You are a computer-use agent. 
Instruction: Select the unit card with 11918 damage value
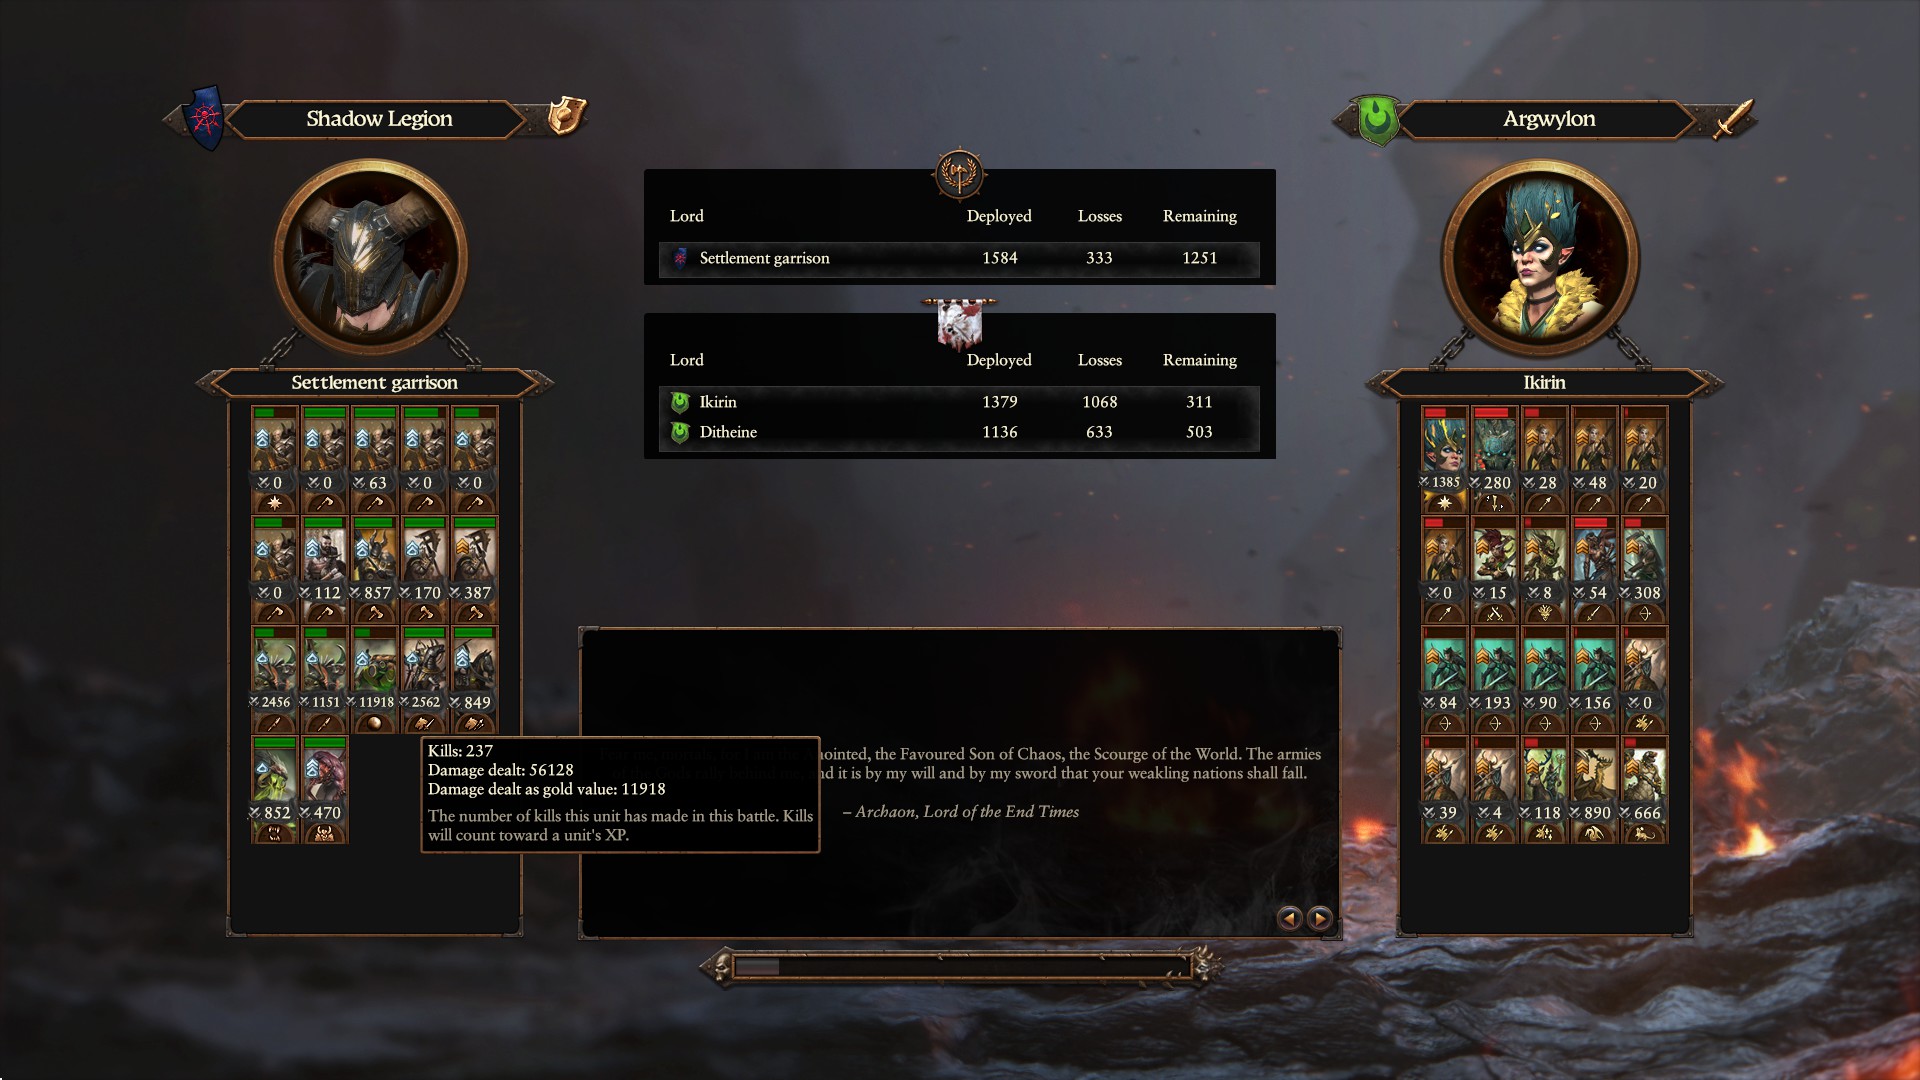375,679
